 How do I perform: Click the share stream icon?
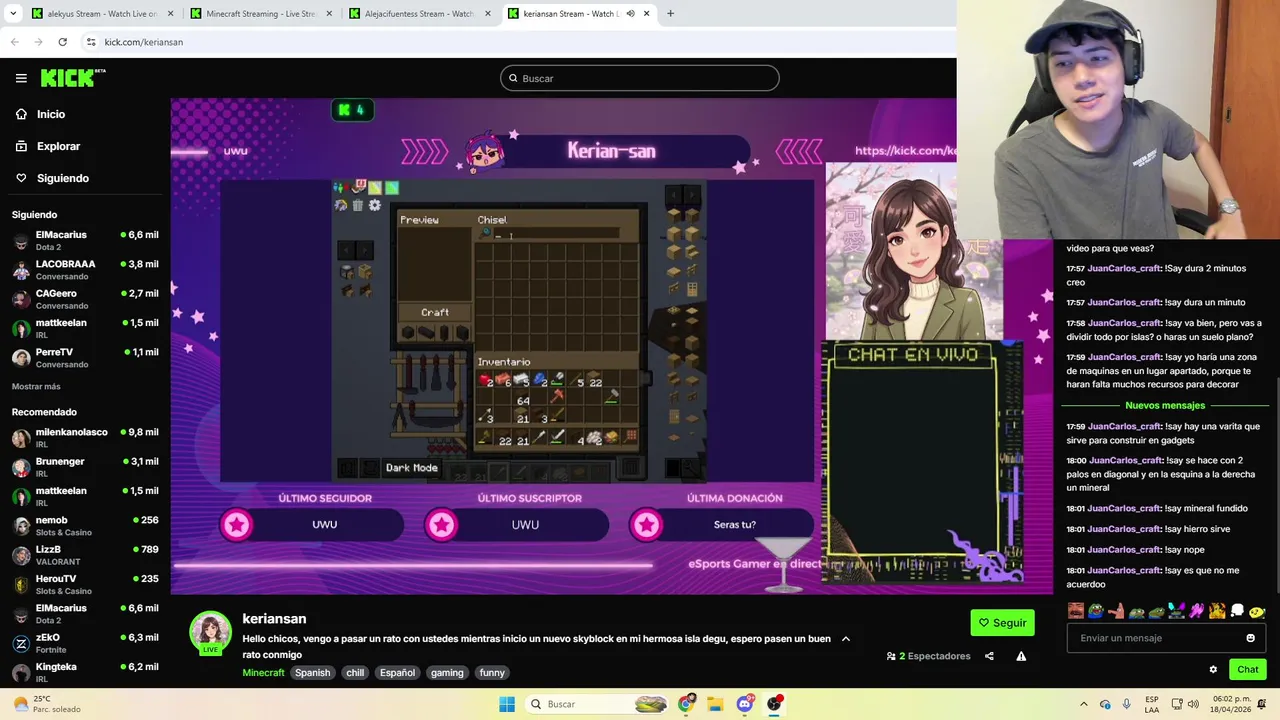(x=989, y=656)
